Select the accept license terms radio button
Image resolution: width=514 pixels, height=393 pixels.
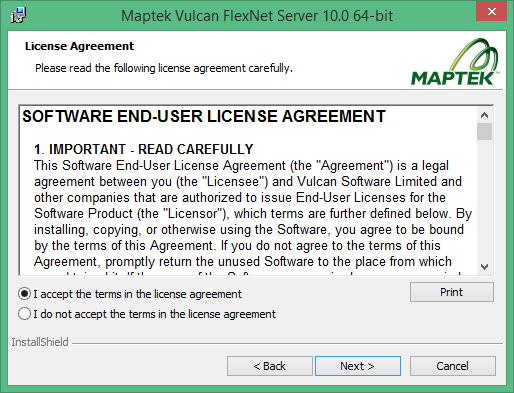pyautogui.click(x=24, y=294)
